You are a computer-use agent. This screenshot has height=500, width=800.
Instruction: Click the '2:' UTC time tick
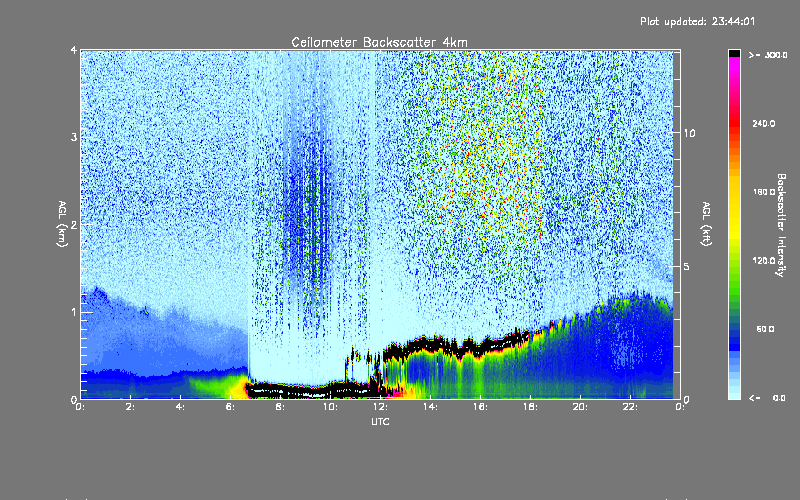tap(131, 407)
